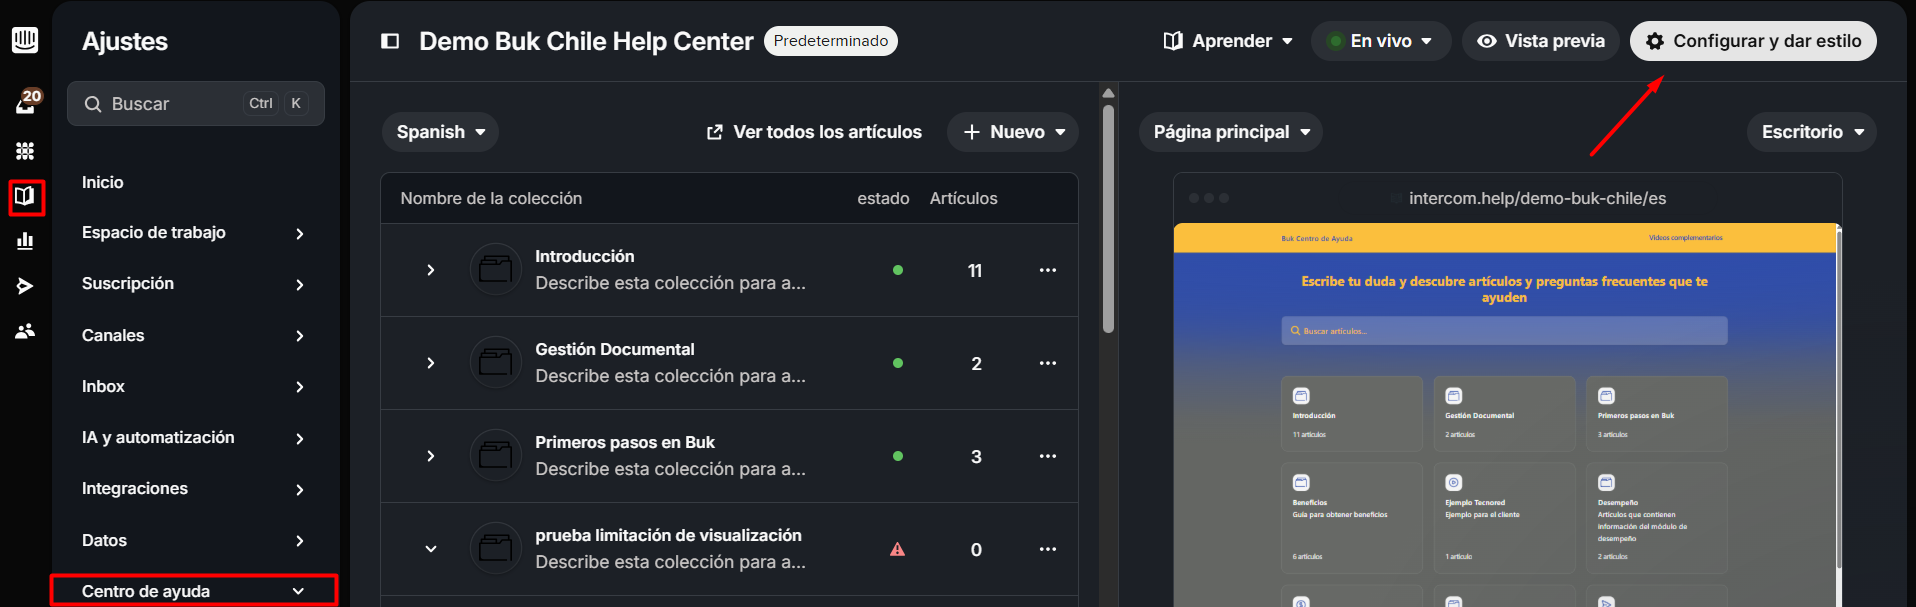Click preview search box Buscar artículos
Screen dimensions: 1916x607
coord(1504,331)
